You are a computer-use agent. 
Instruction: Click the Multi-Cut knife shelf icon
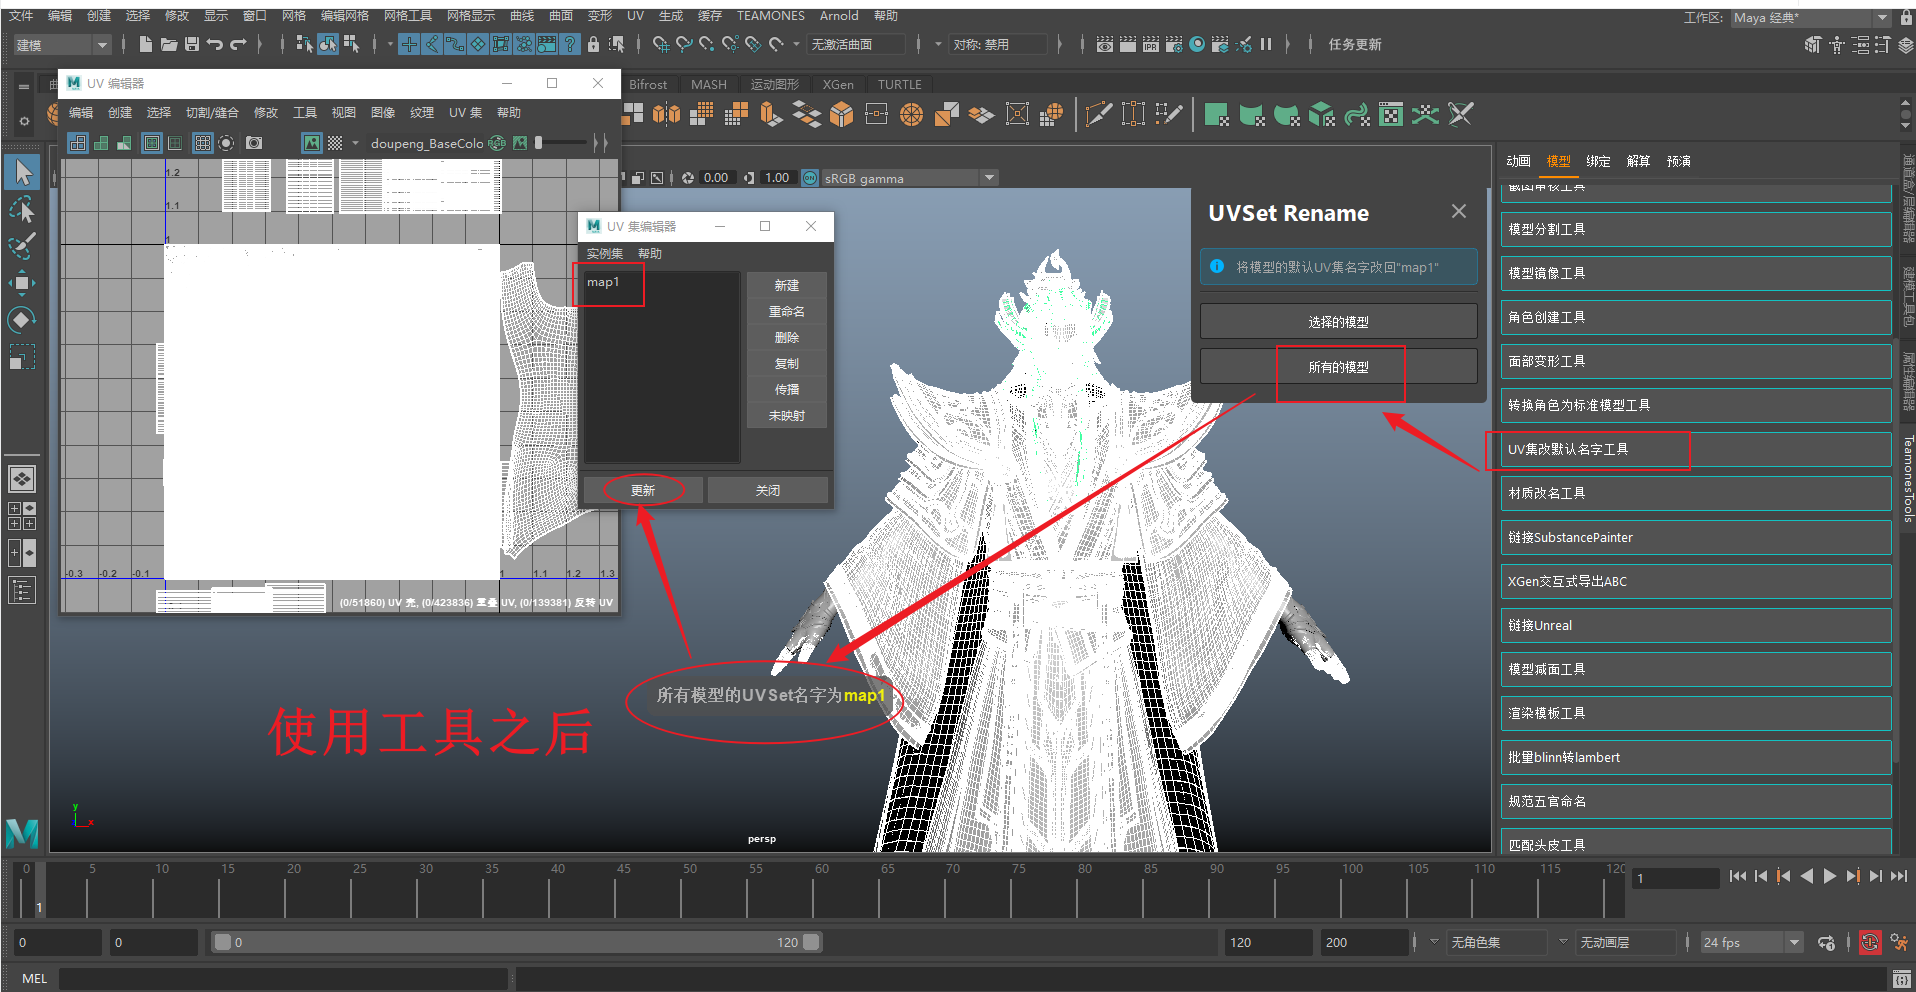click(1098, 115)
